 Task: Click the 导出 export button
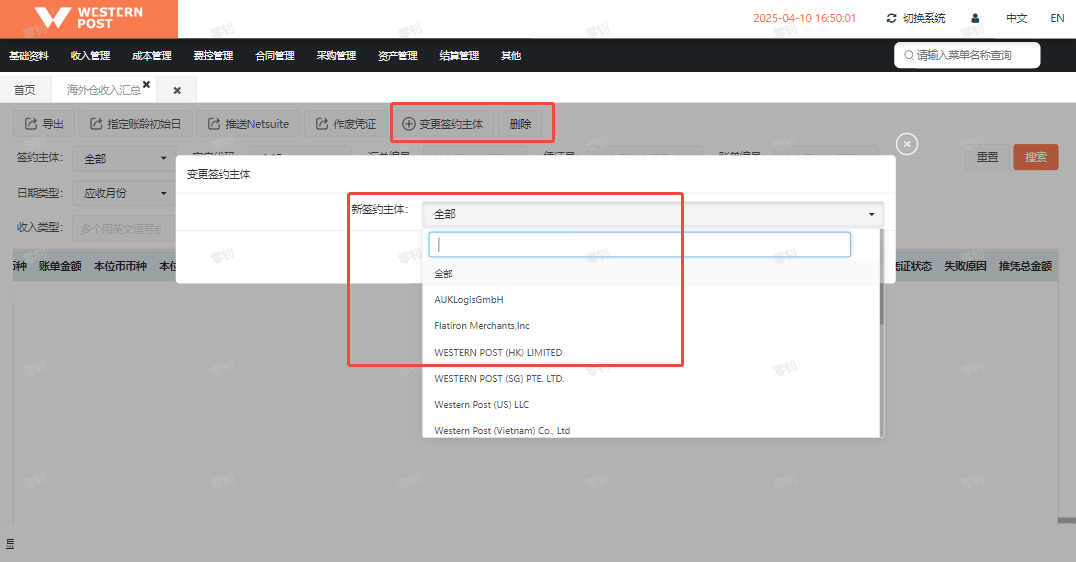coord(45,124)
